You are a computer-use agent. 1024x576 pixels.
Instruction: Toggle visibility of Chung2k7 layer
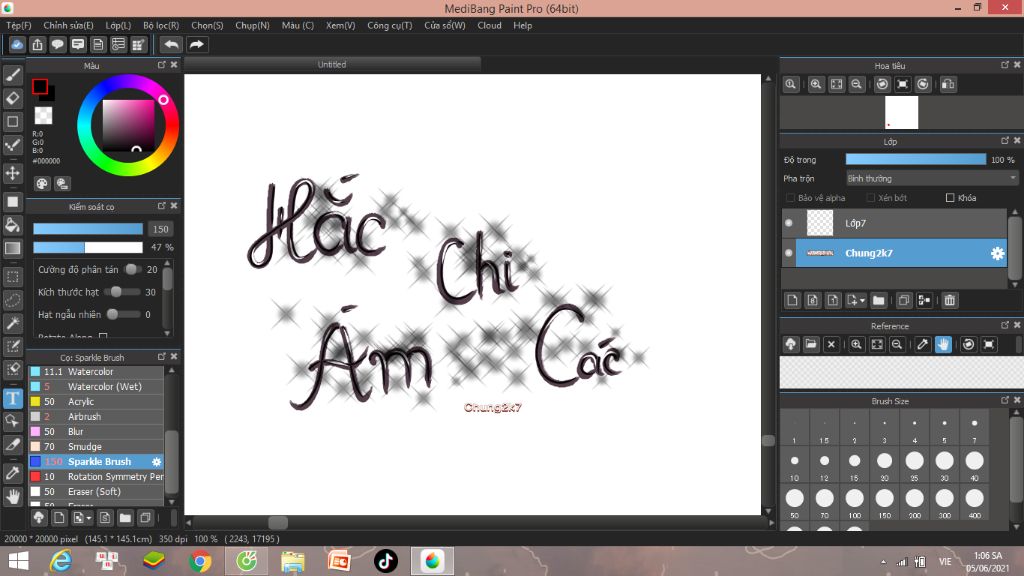coord(789,253)
